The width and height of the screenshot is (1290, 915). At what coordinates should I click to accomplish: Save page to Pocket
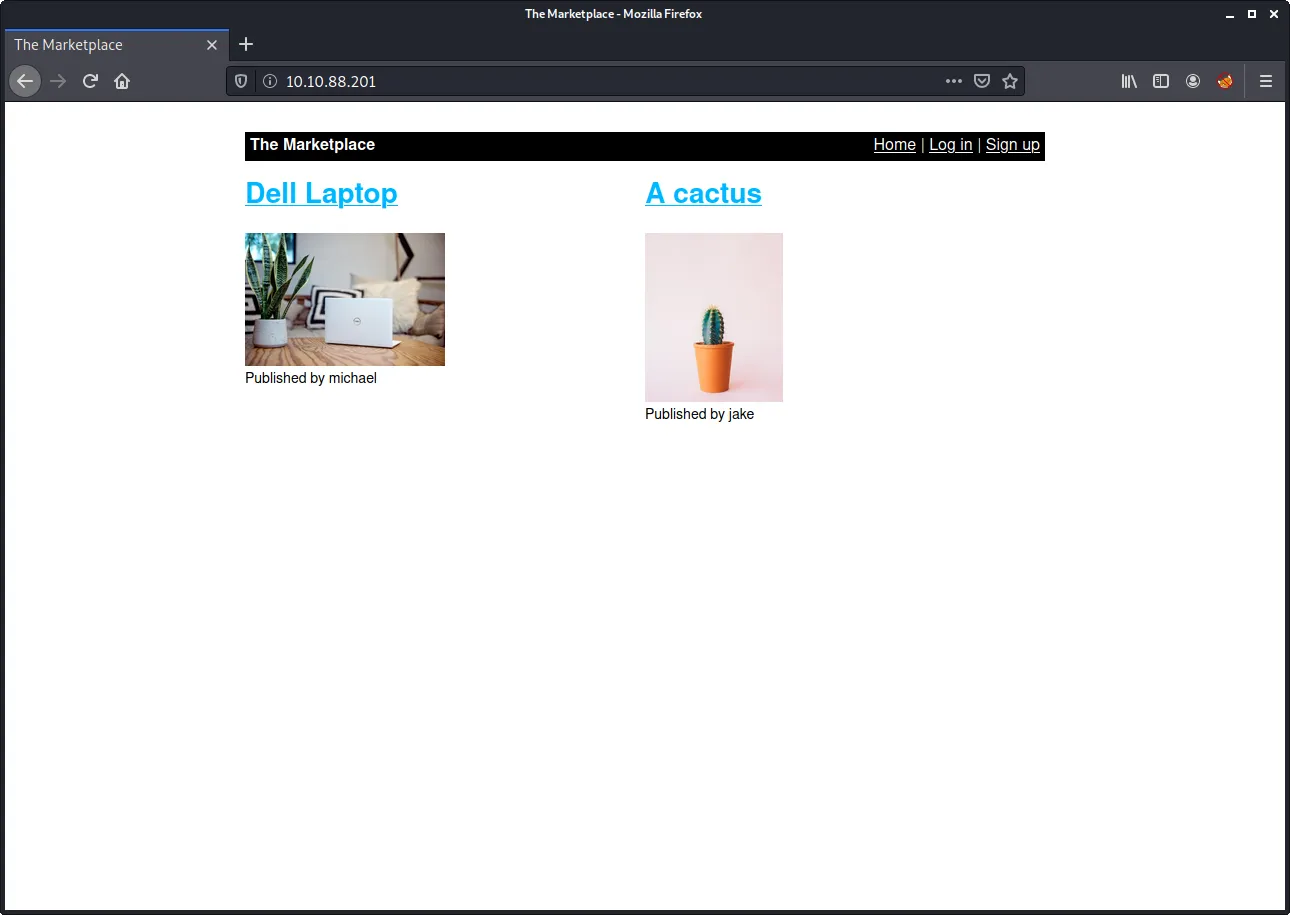pyautogui.click(x=982, y=81)
